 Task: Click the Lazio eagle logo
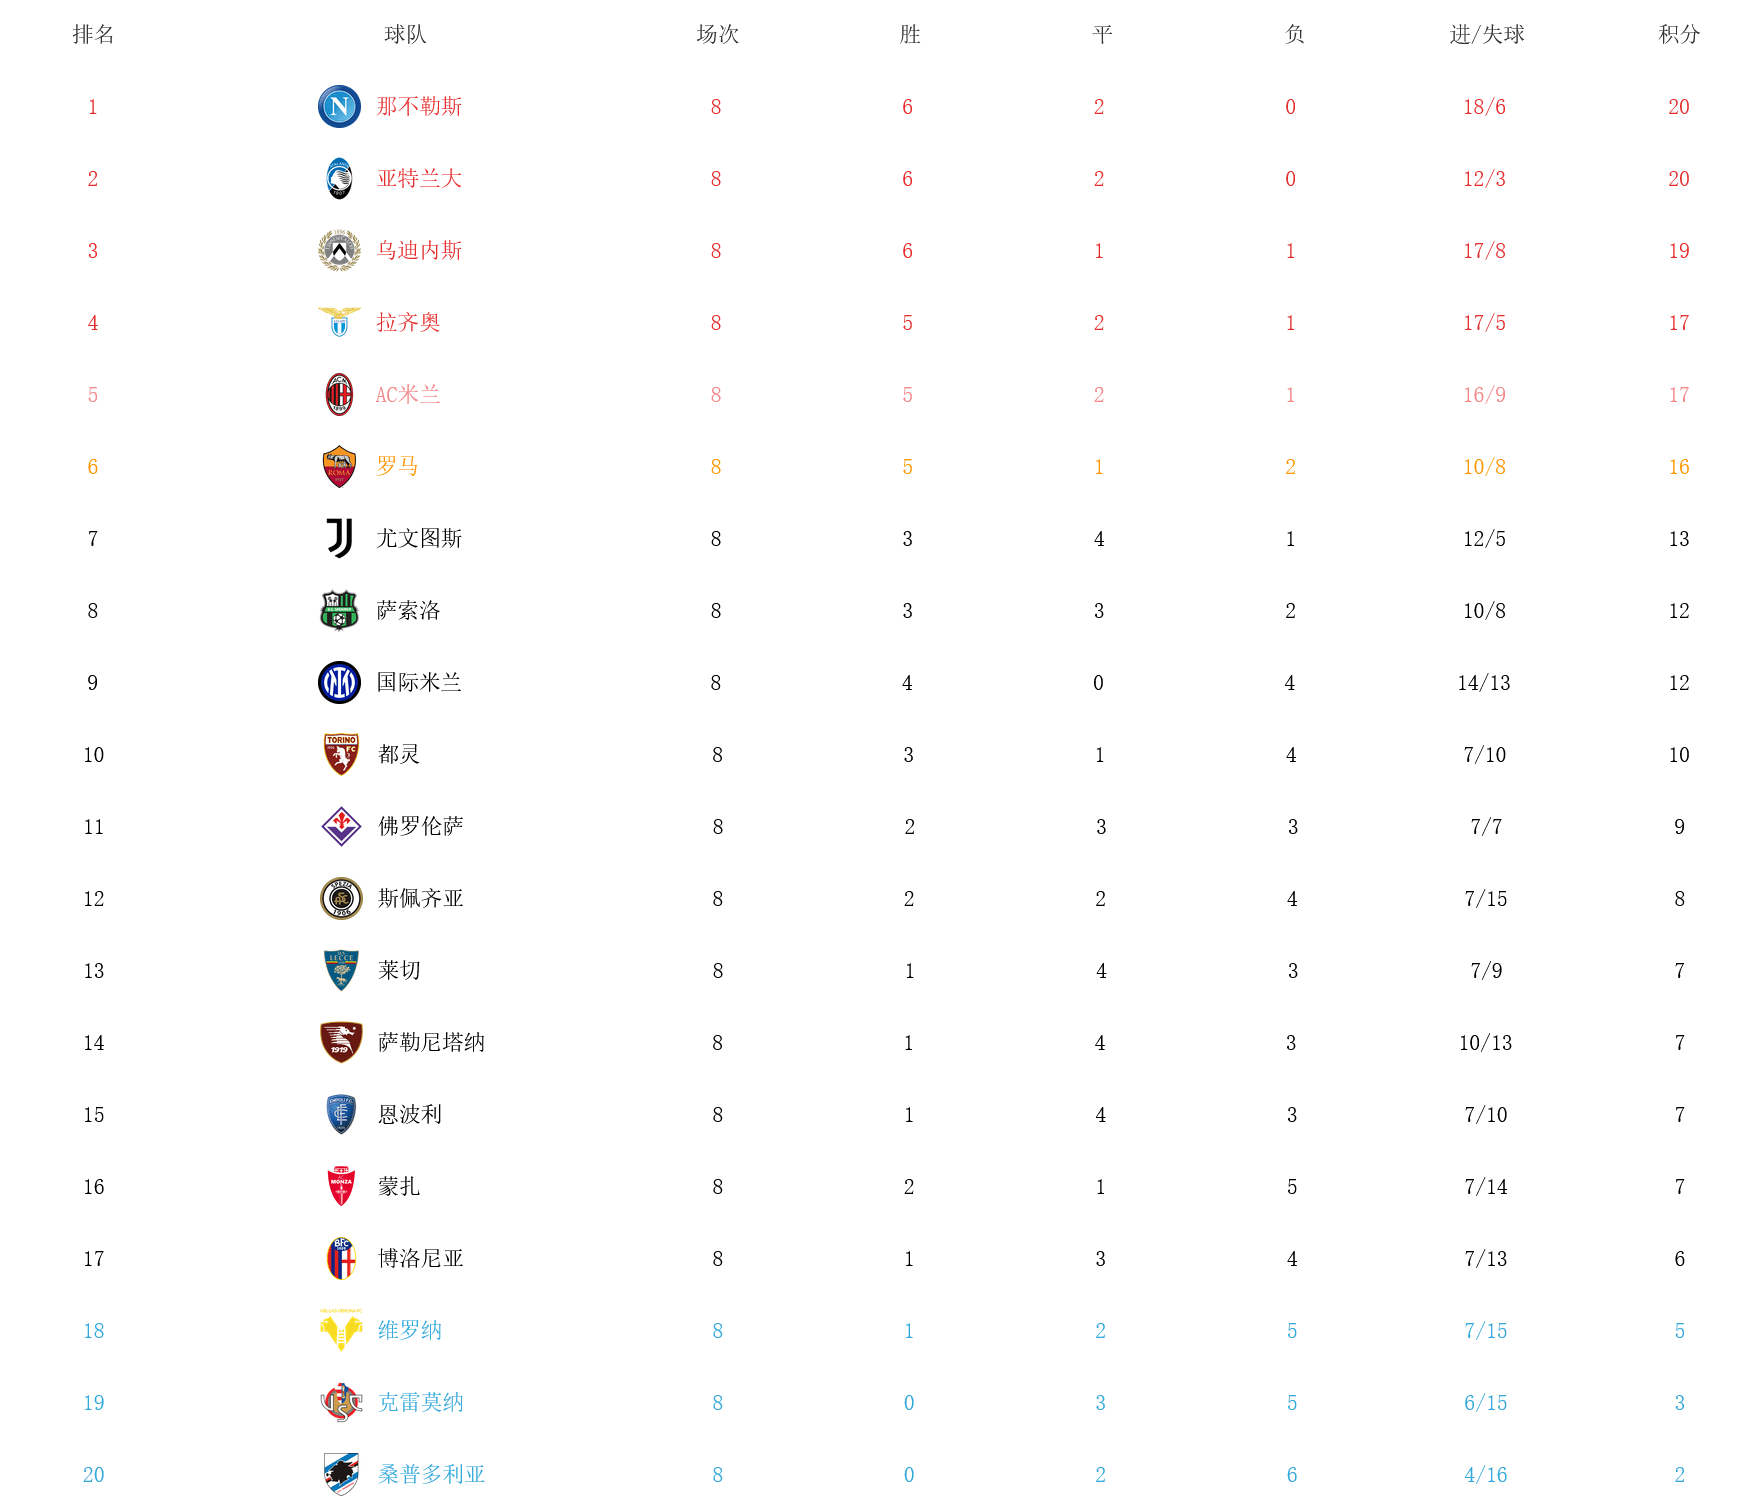(x=339, y=322)
